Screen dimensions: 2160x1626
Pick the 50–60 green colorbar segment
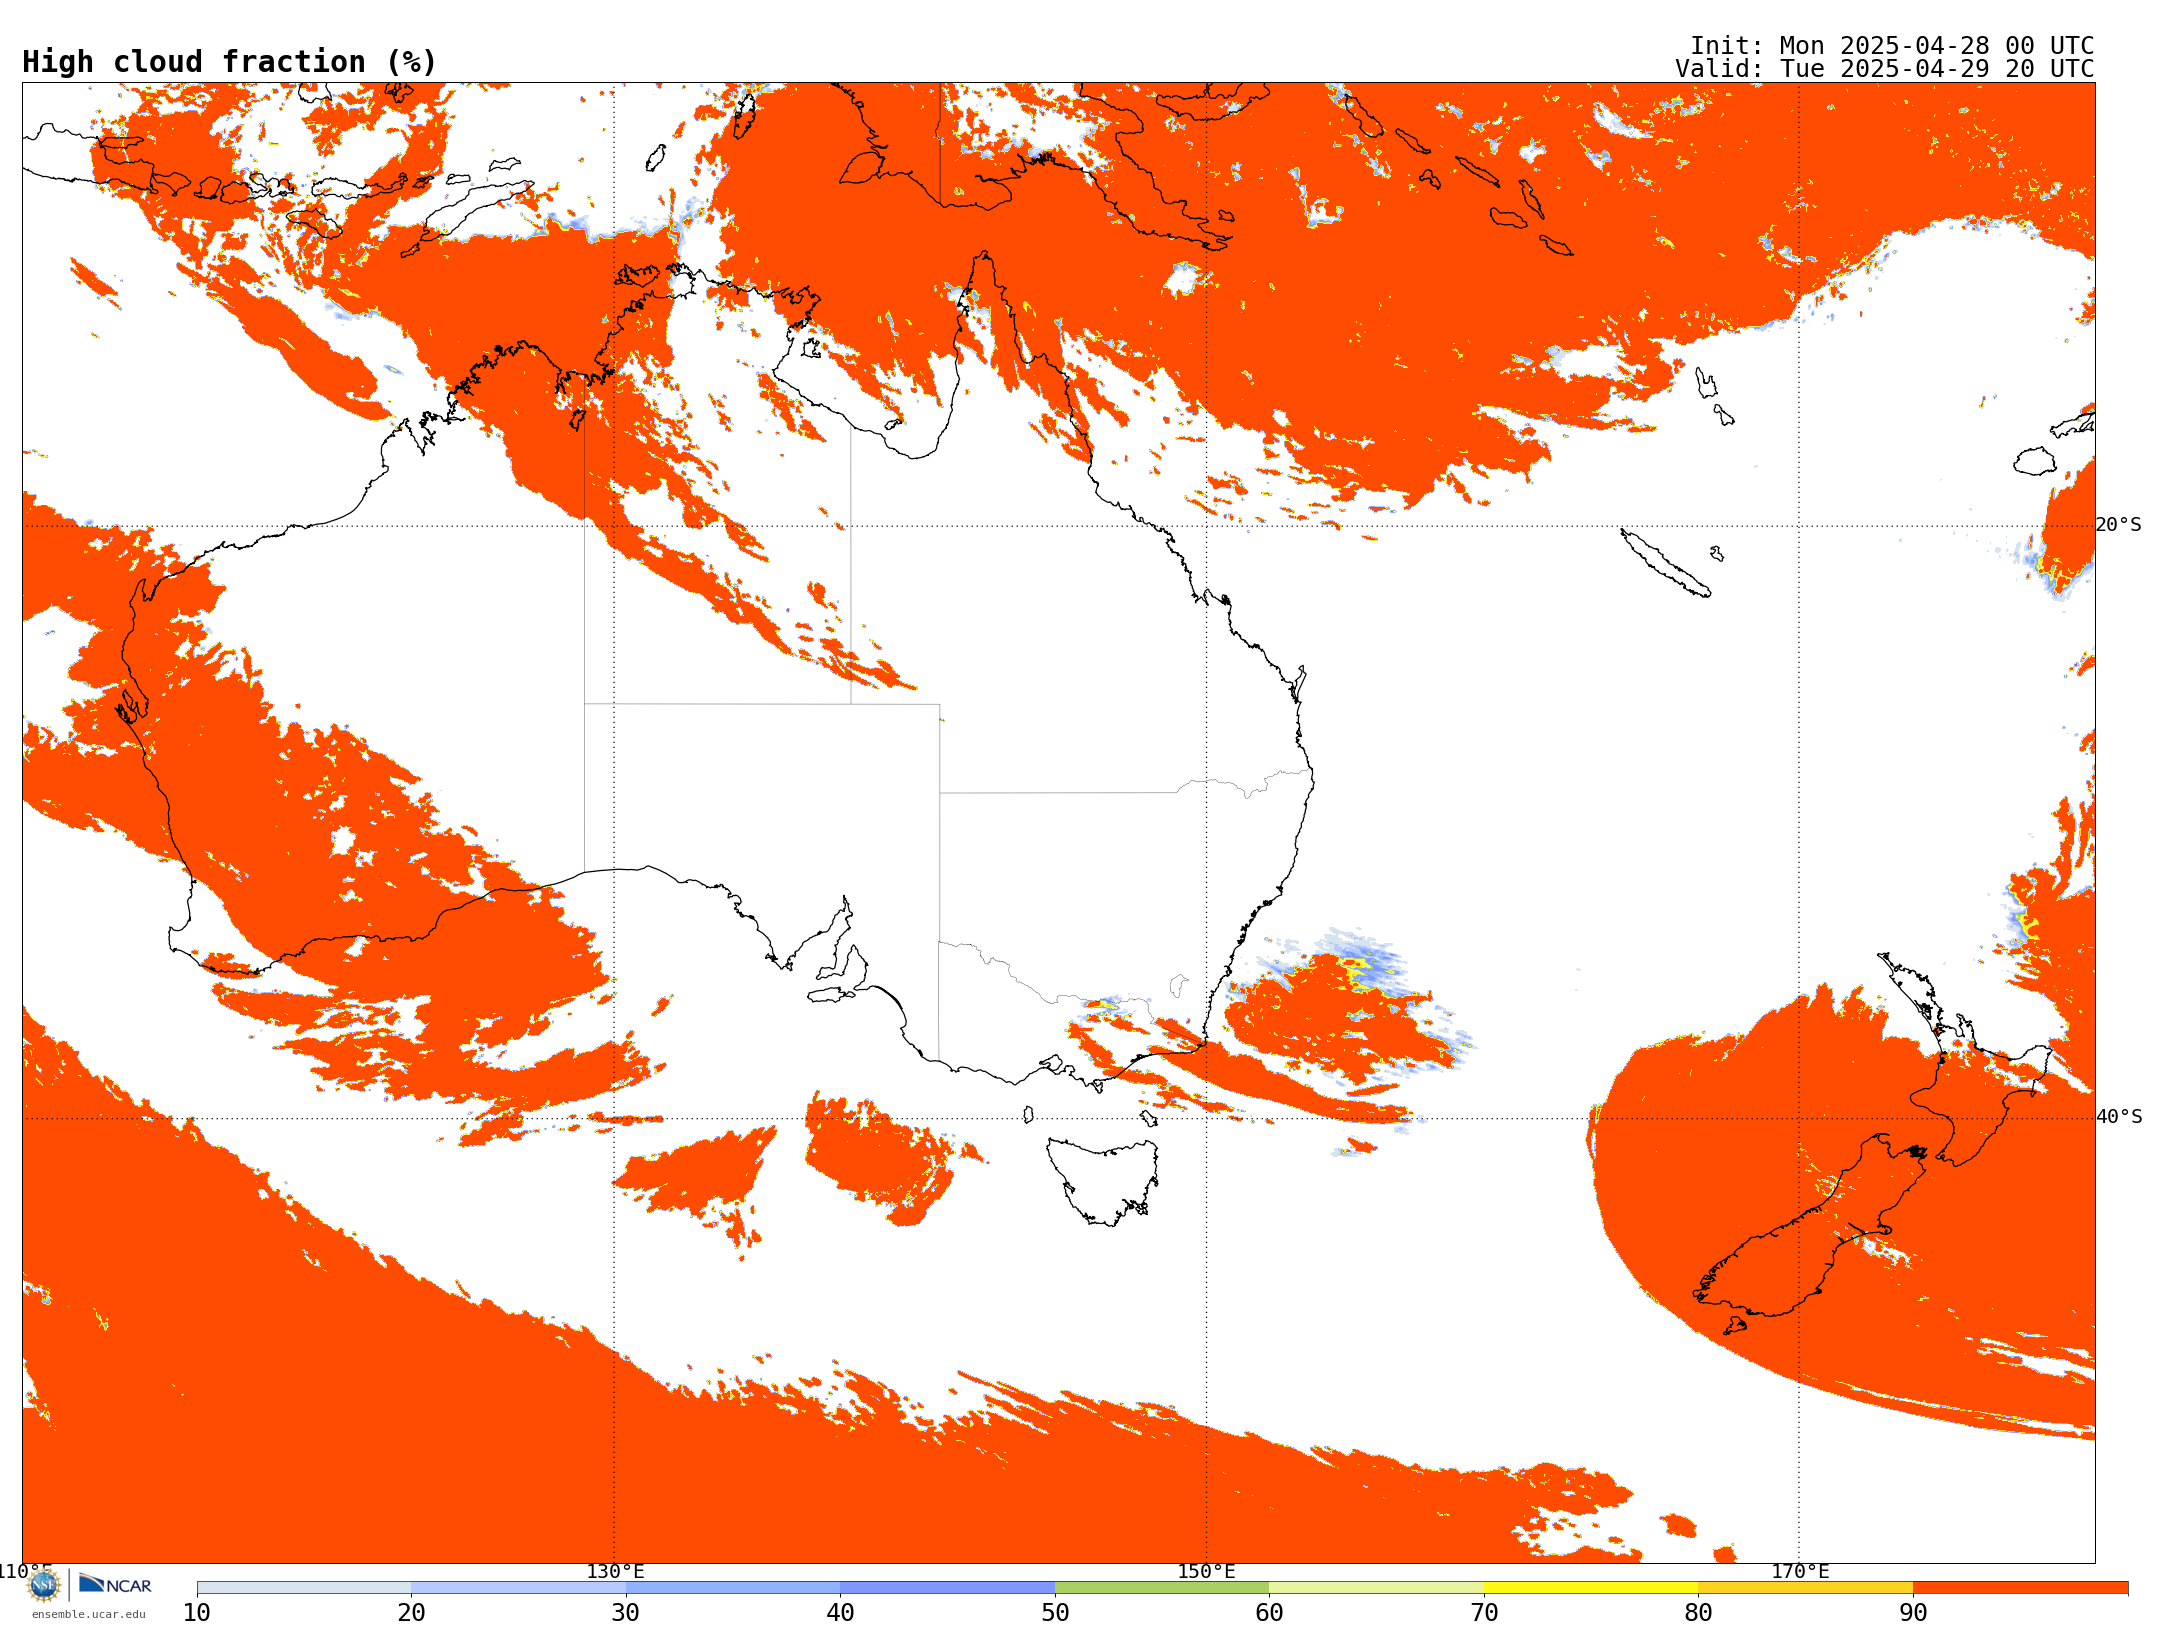1162,1588
